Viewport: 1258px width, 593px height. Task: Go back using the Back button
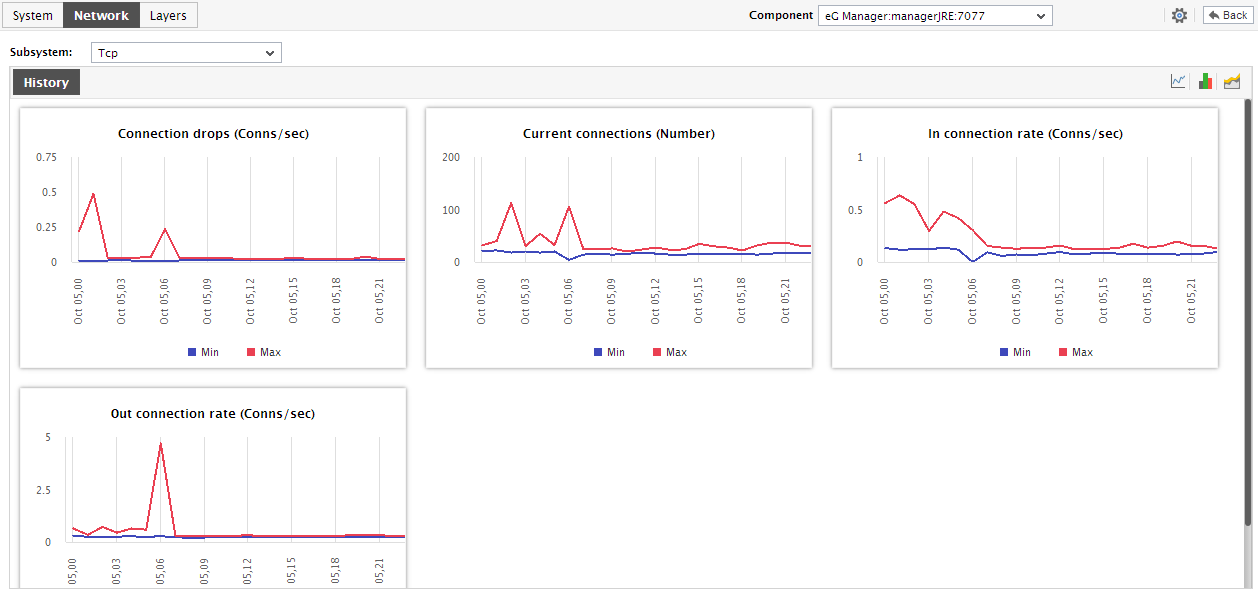pyautogui.click(x=1226, y=15)
